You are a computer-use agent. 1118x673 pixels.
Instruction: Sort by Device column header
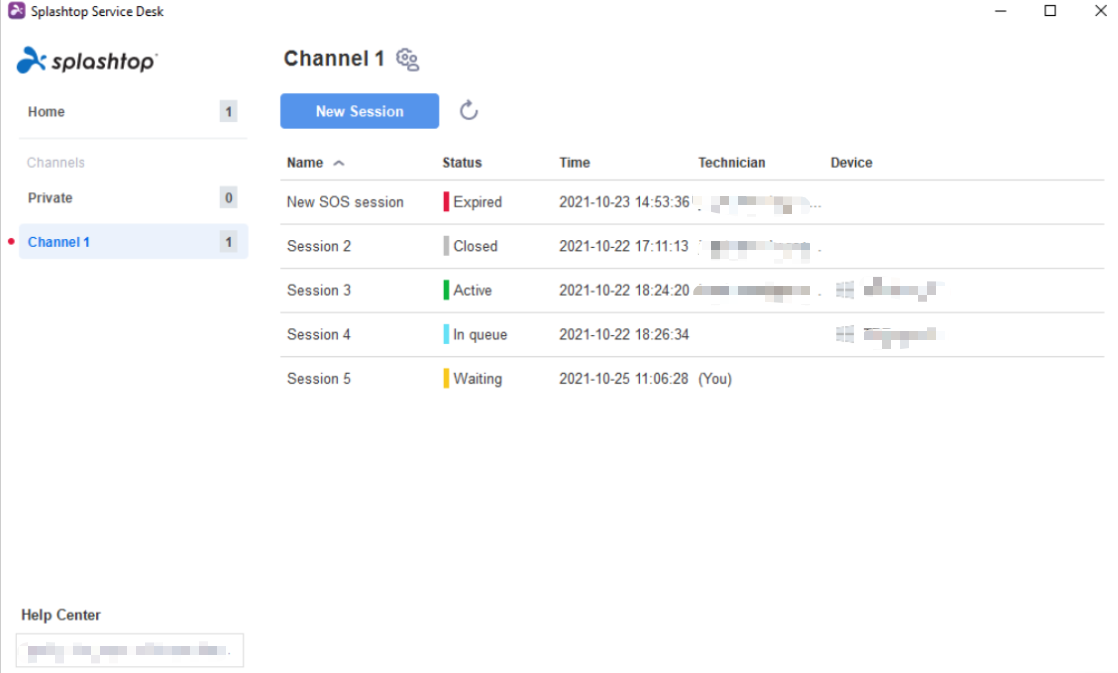click(851, 163)
